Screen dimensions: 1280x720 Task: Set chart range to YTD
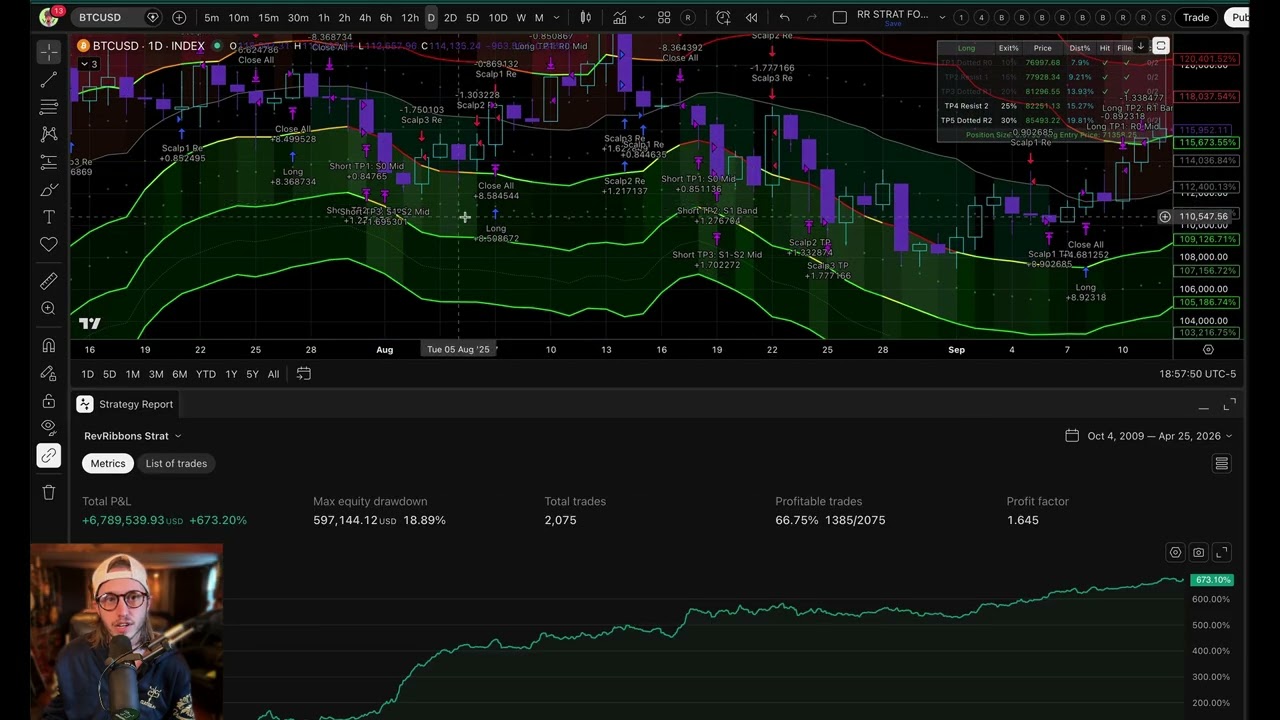click(x=205, y=374)
